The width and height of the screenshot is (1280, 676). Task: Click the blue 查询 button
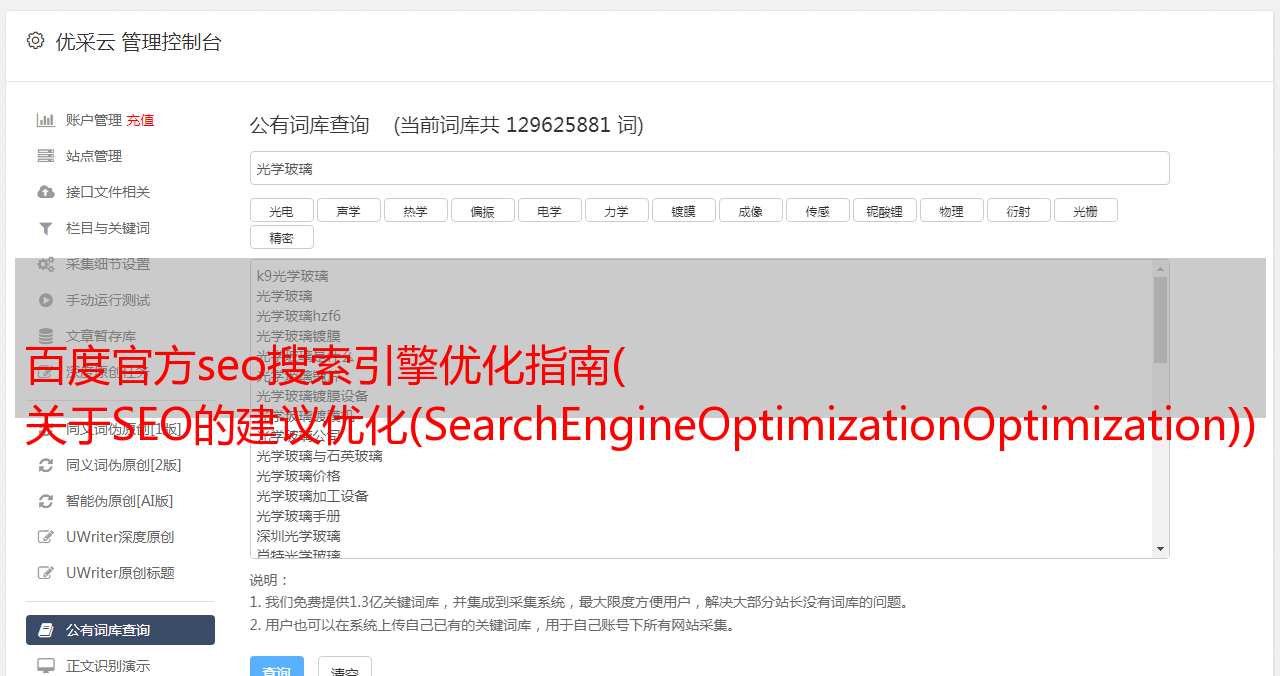click(x=277, y=668)
